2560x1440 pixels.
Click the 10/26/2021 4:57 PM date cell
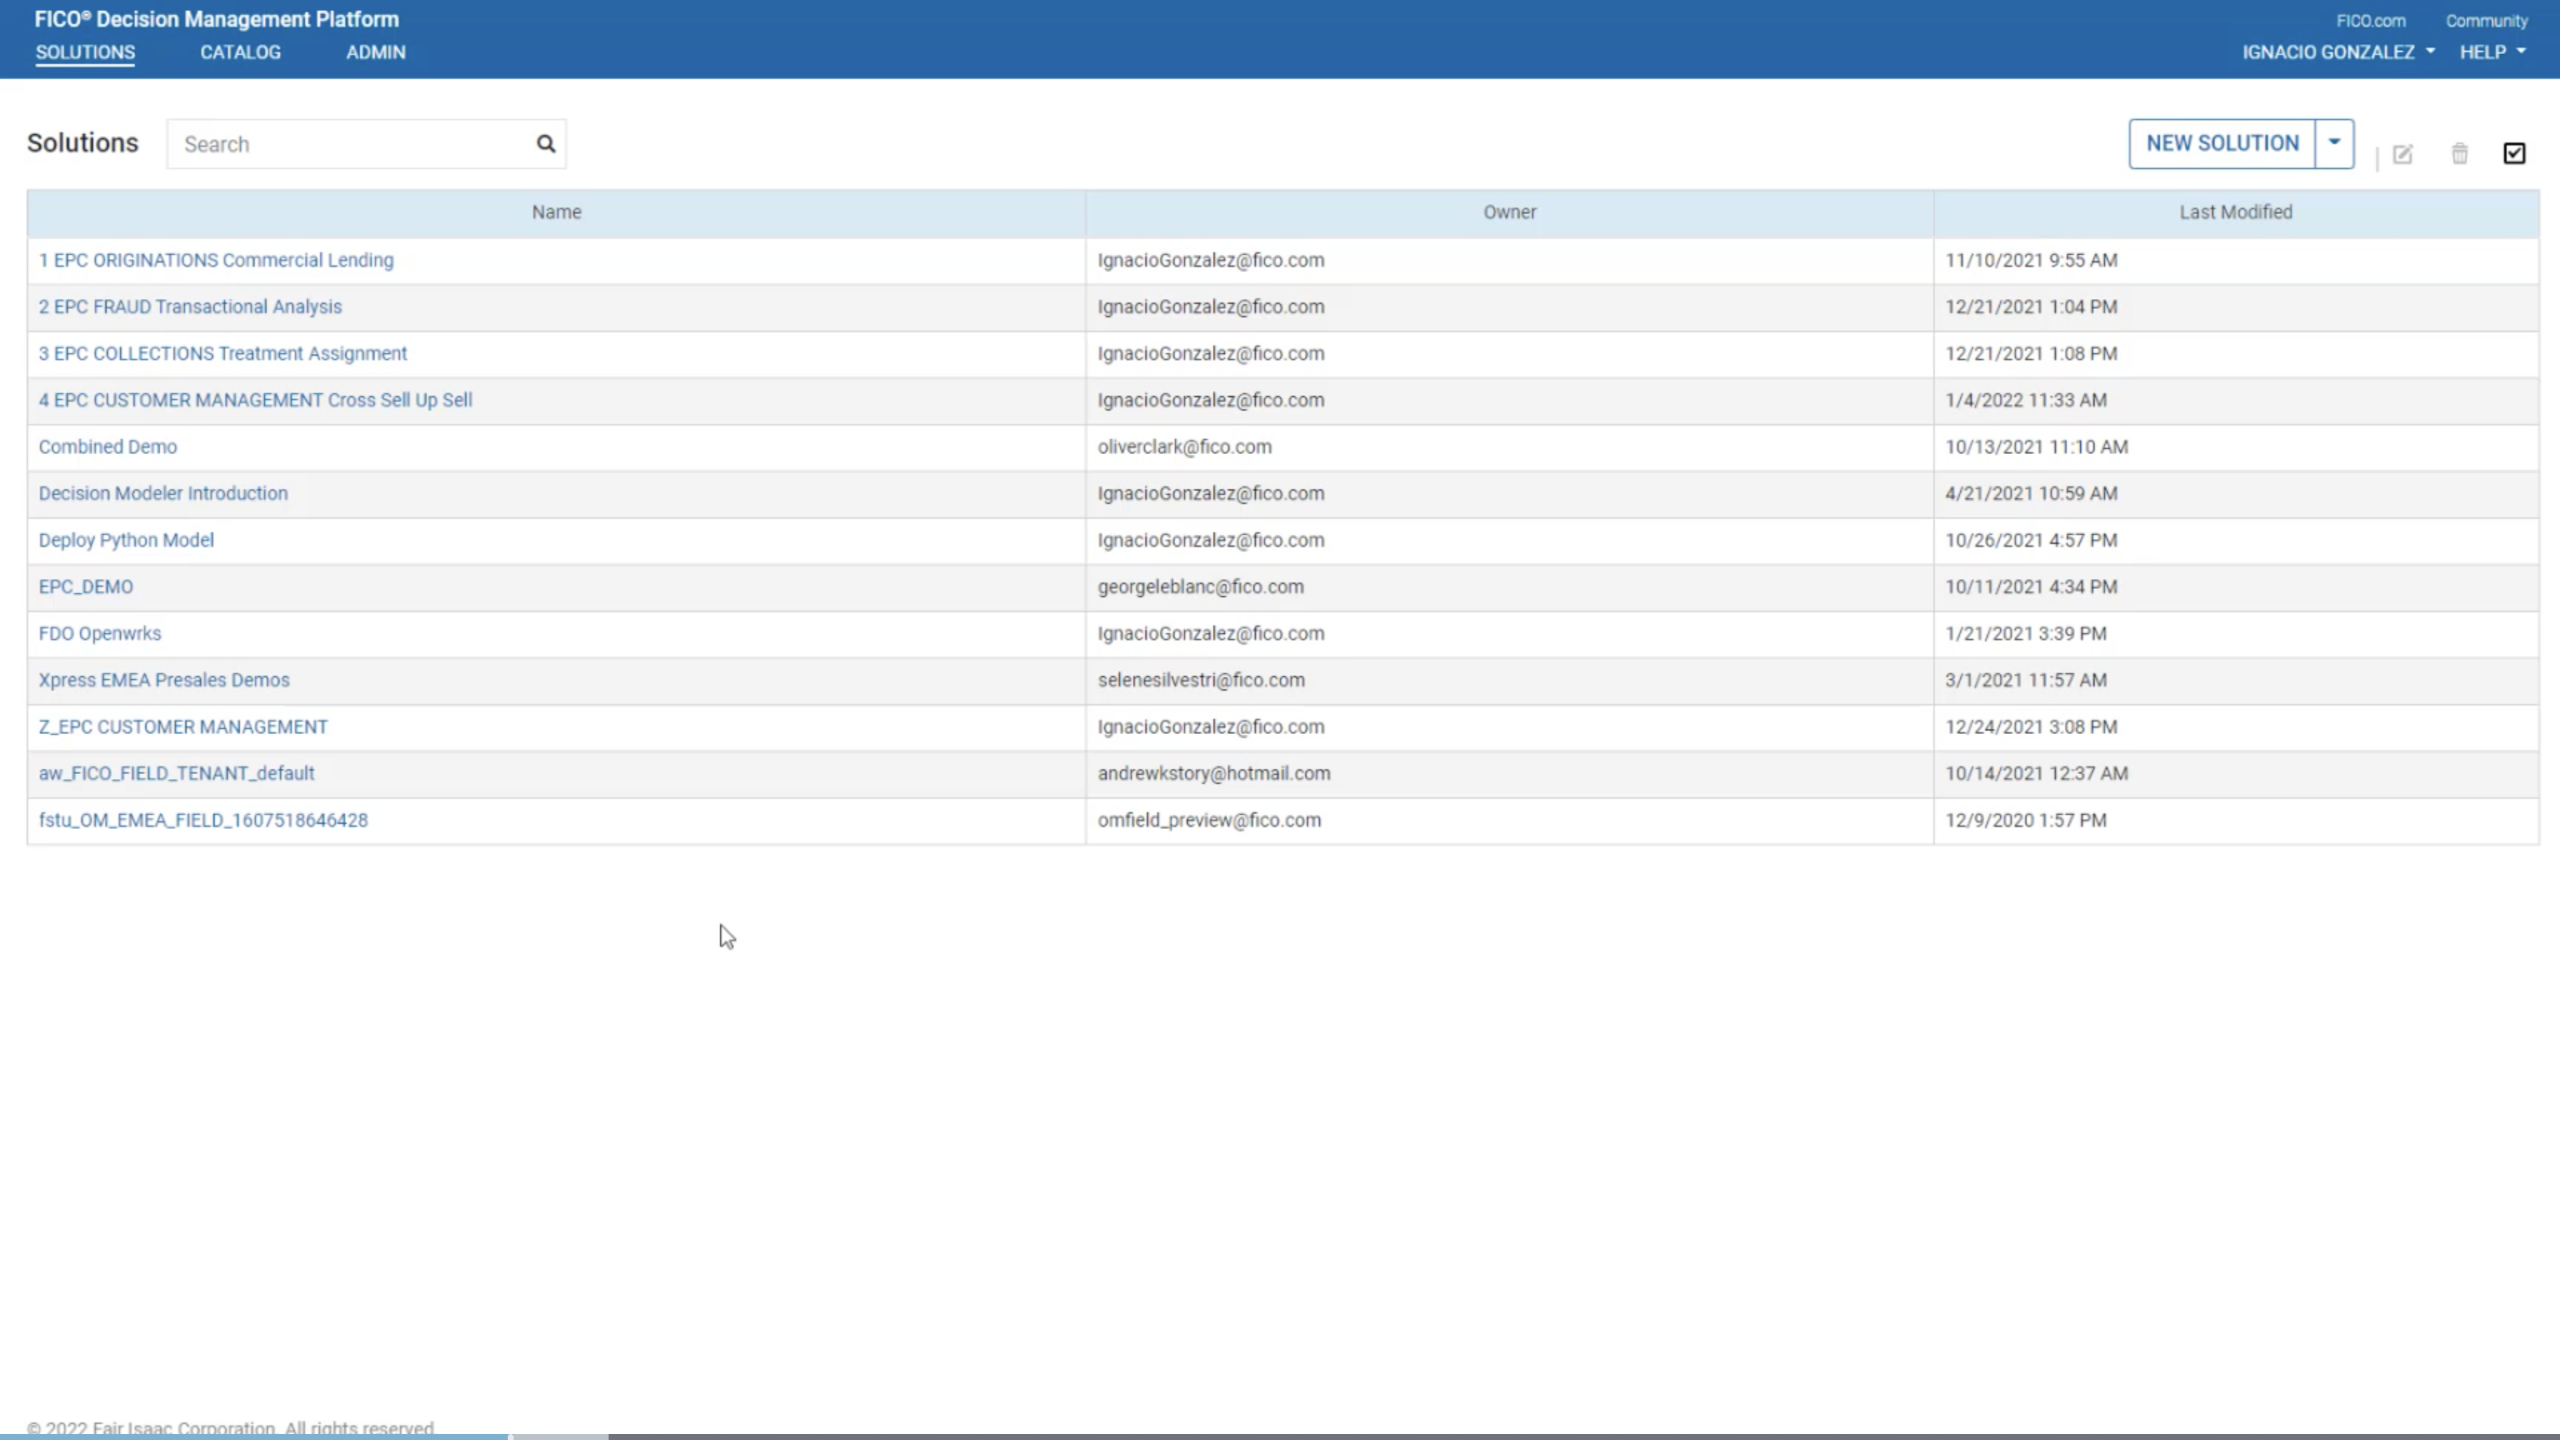point(2236,540)
